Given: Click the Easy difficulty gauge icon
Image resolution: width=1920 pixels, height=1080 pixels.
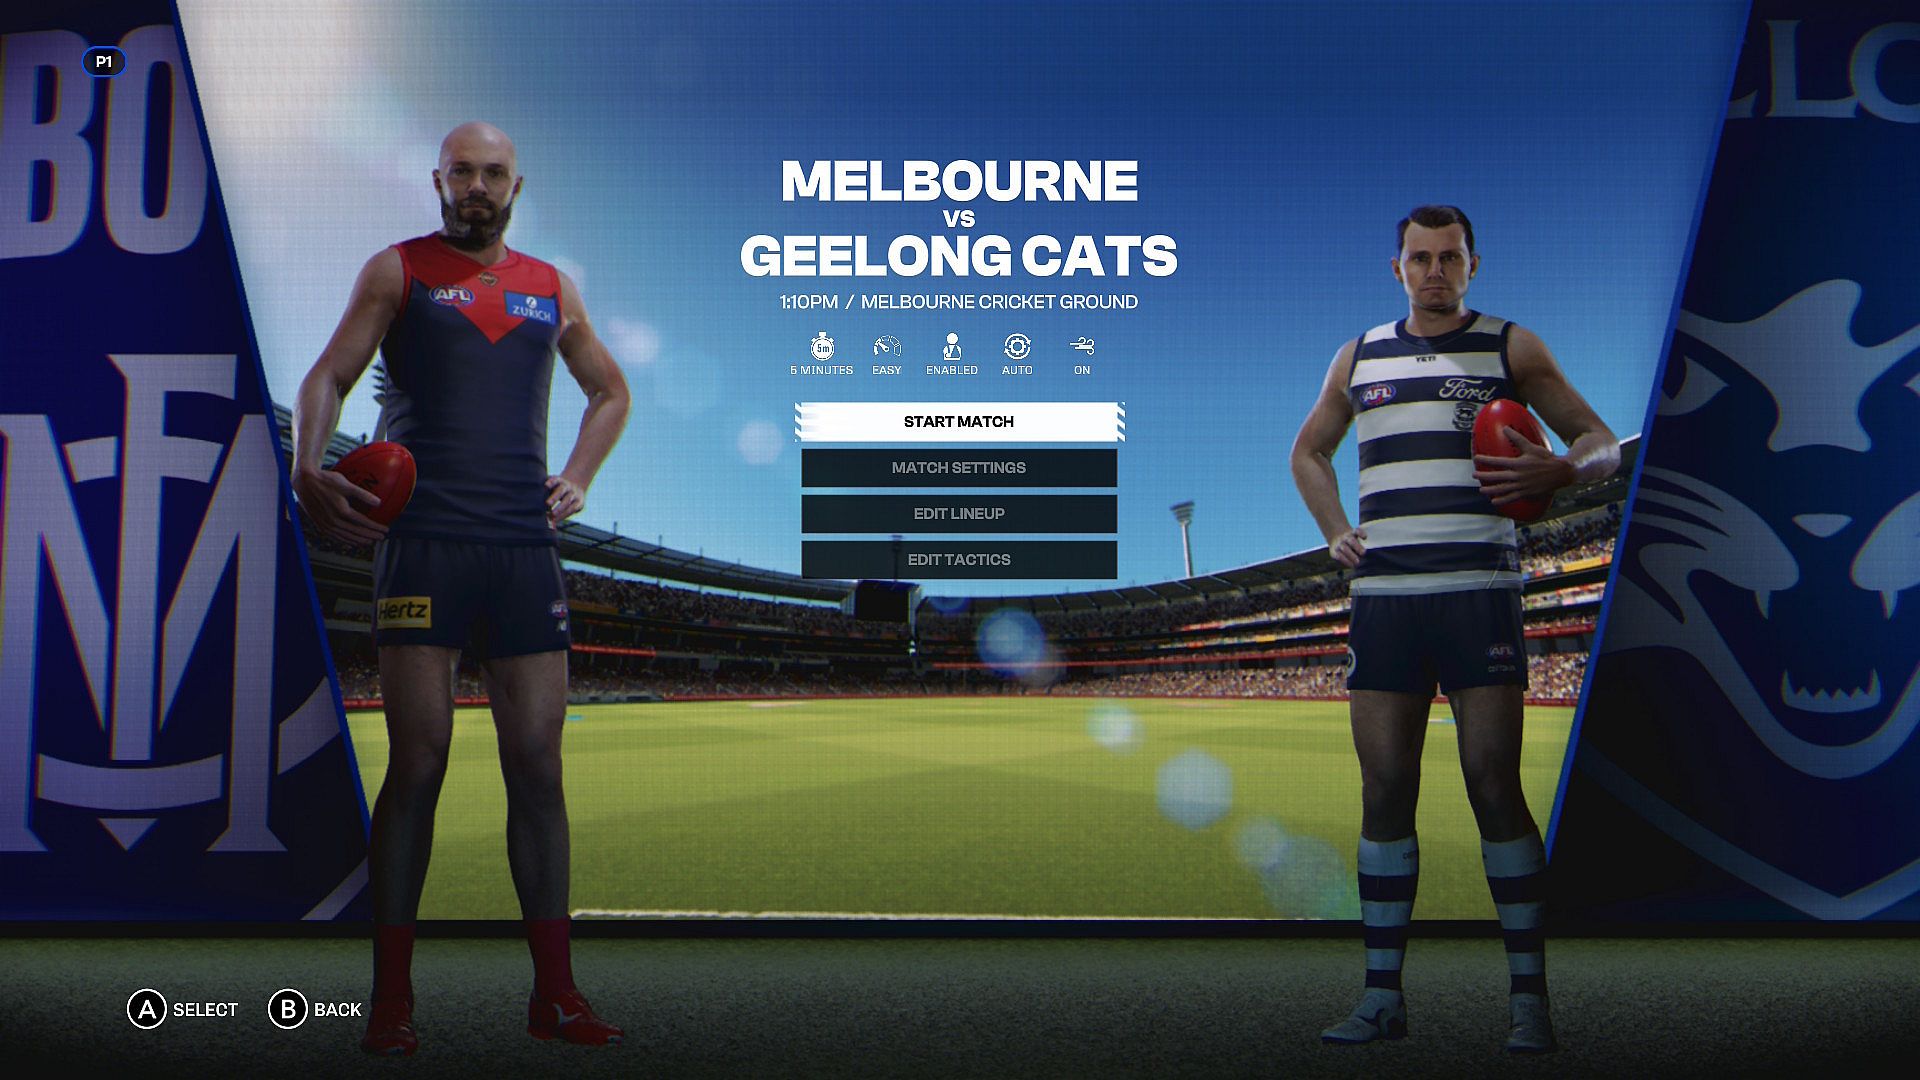Looking at the screenshot, I should click(887, 347).
